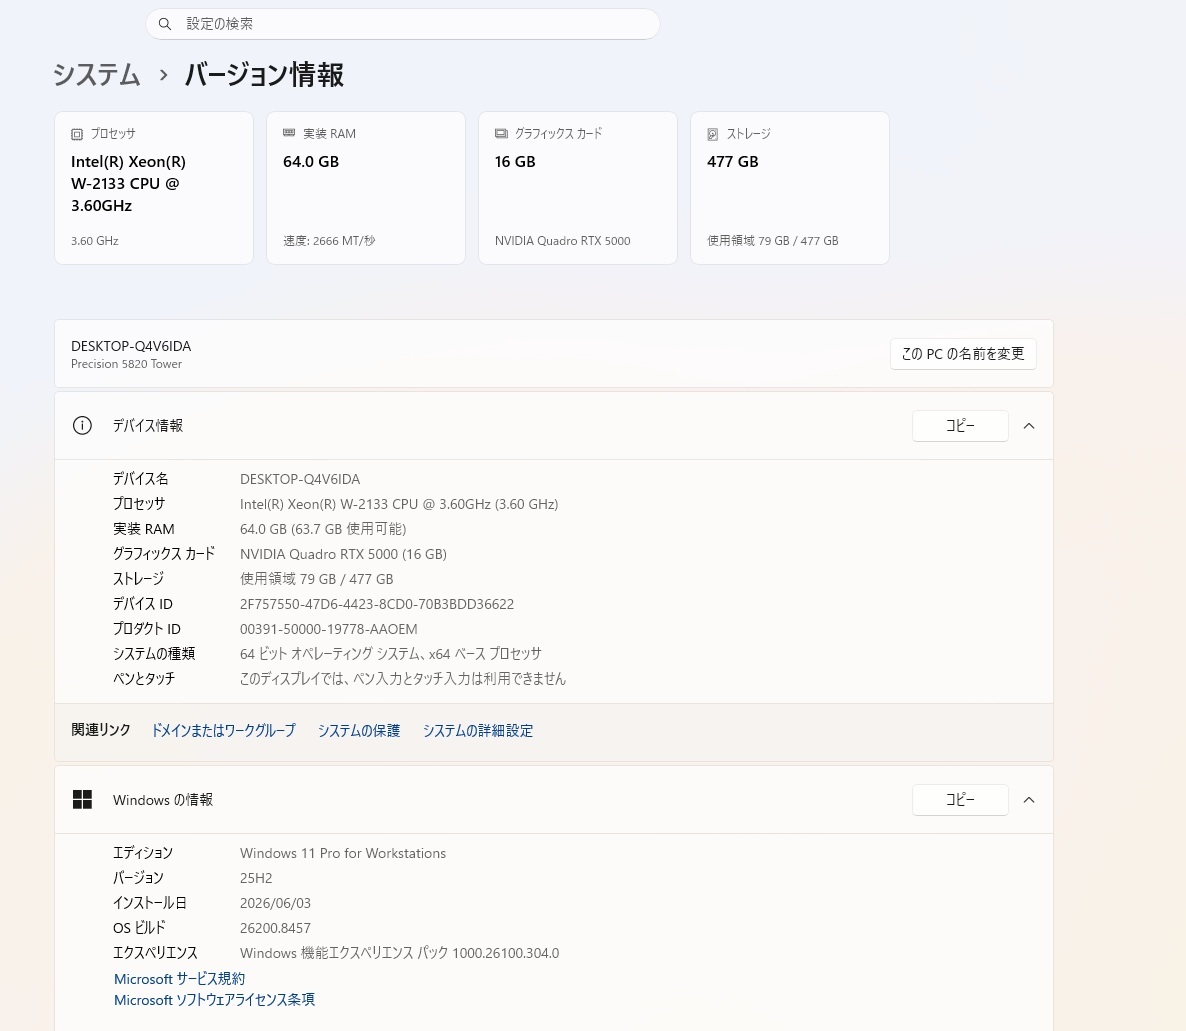Click the グラフィックス カード card icon
The image size is (1186, 1031).
(x=501, y=134)
